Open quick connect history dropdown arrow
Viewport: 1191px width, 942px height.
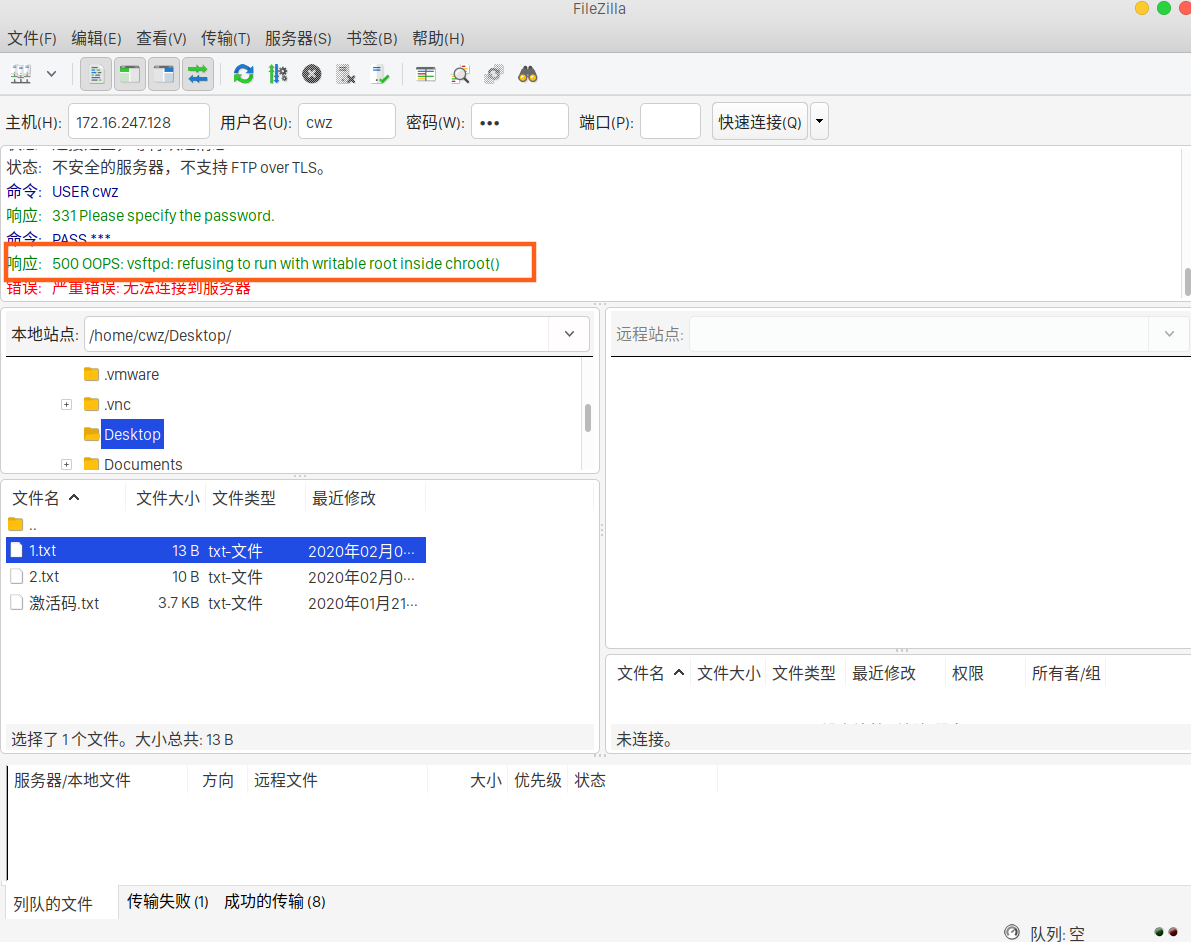click(x=820, y=122)
